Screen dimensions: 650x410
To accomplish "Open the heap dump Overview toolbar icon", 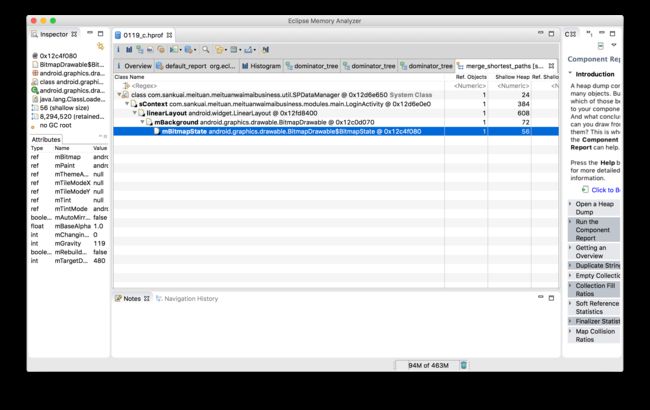I will [118, 50].
